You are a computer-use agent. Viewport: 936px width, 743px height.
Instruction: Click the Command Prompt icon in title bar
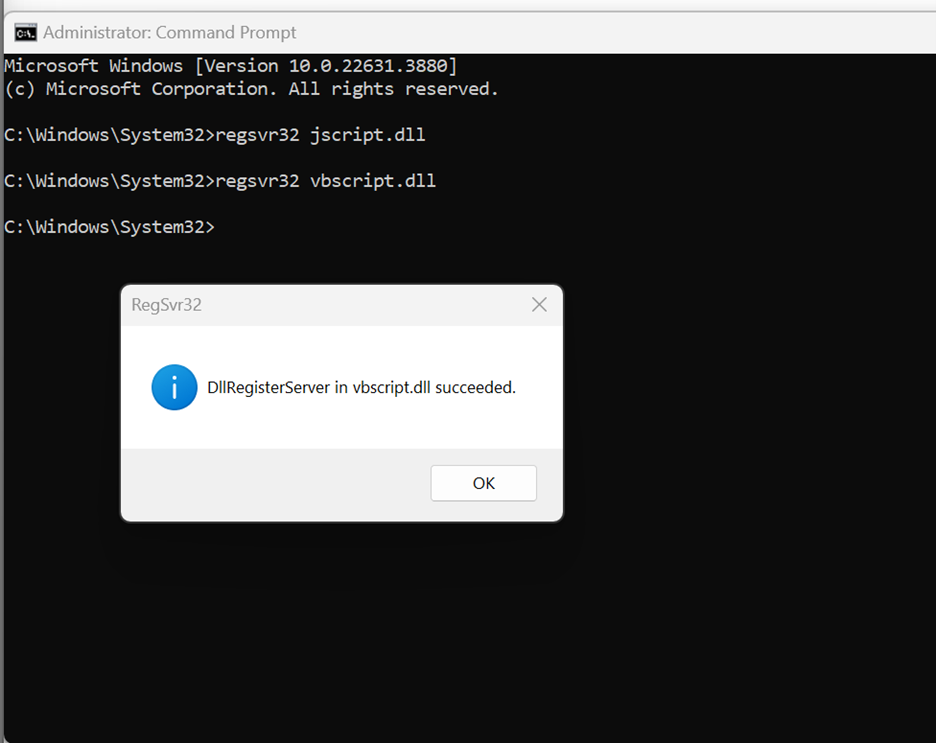pyautogui.click(x=25, y=33)
